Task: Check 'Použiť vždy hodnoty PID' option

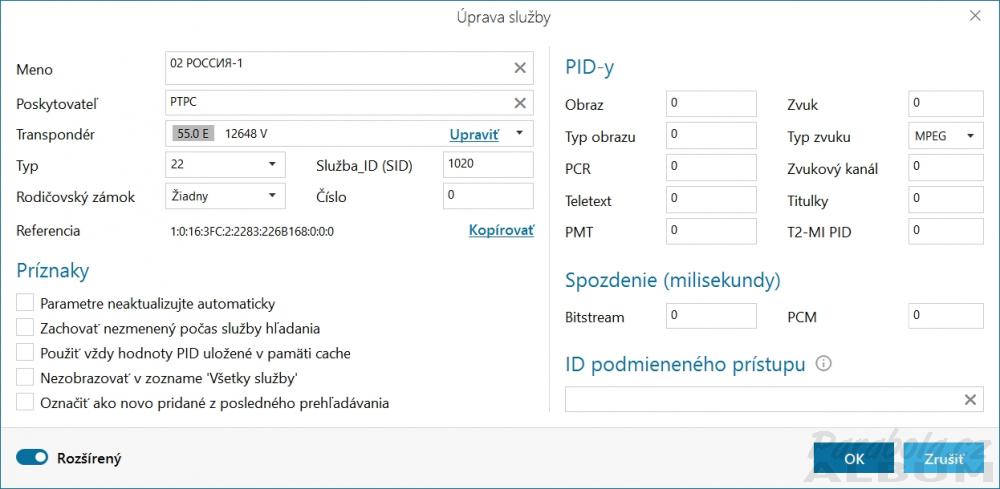Action: 25,353
